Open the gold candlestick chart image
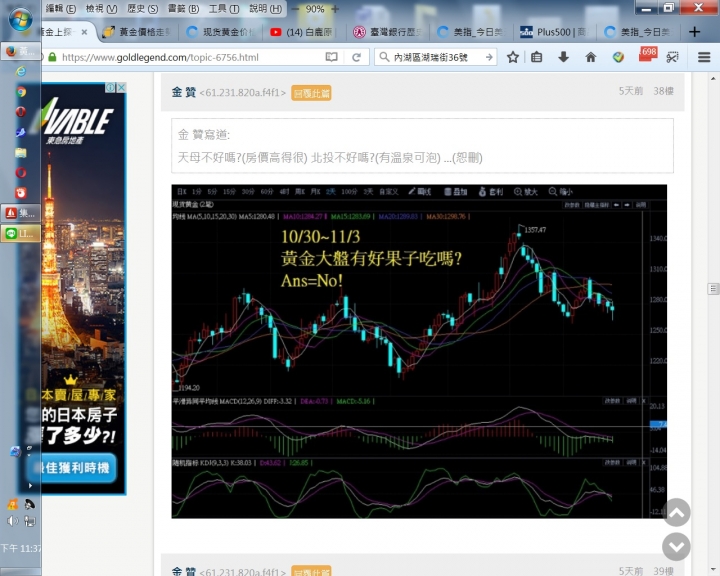This screenshot has height=576, width=720. [x=419, y=351]
